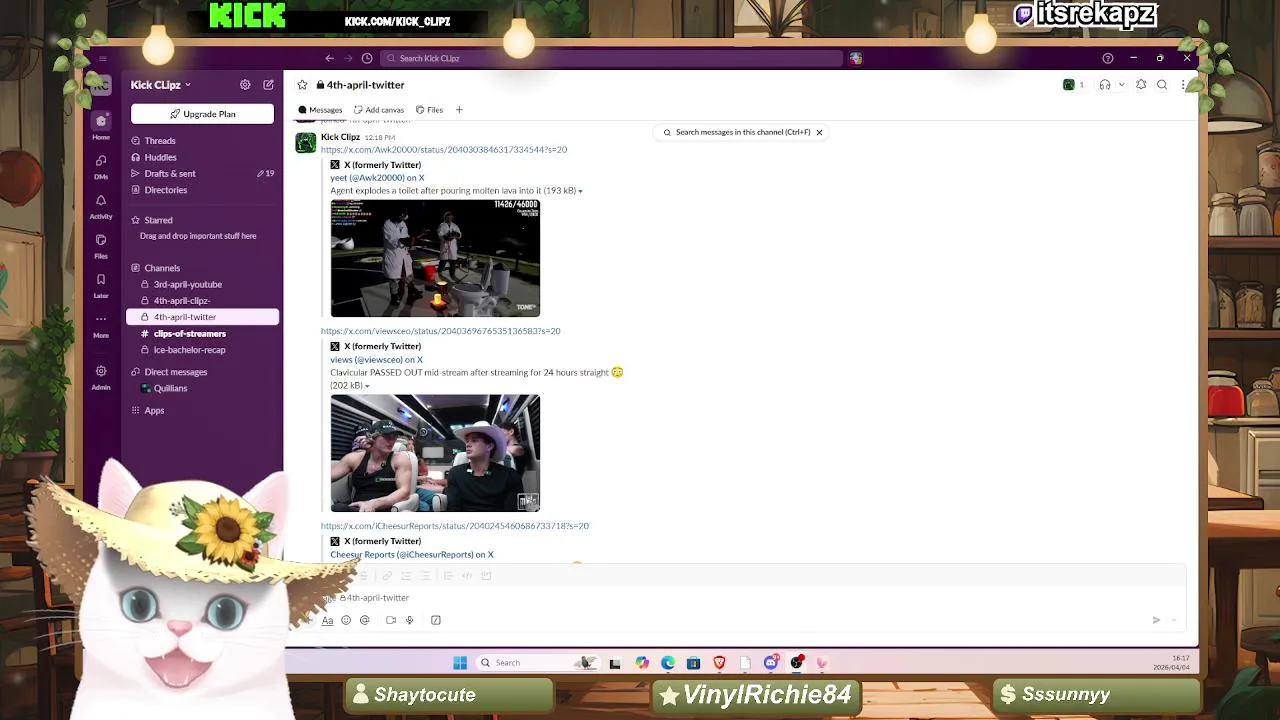Collapse the 202 kB image preview arrow
The width and height of the screenshot is (1280, 720).
point(367,386)
